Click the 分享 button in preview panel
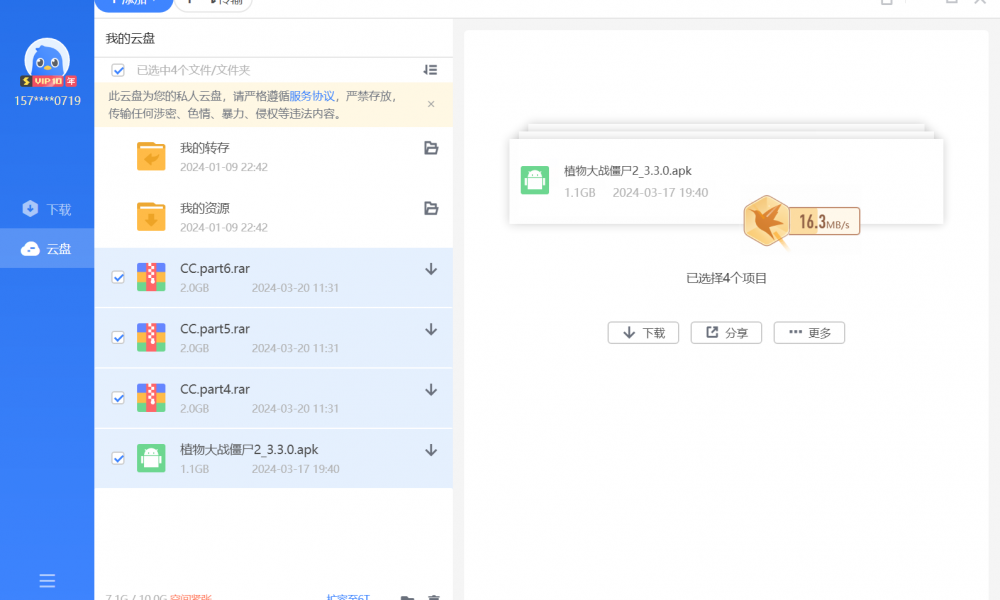 coord(726,333)
